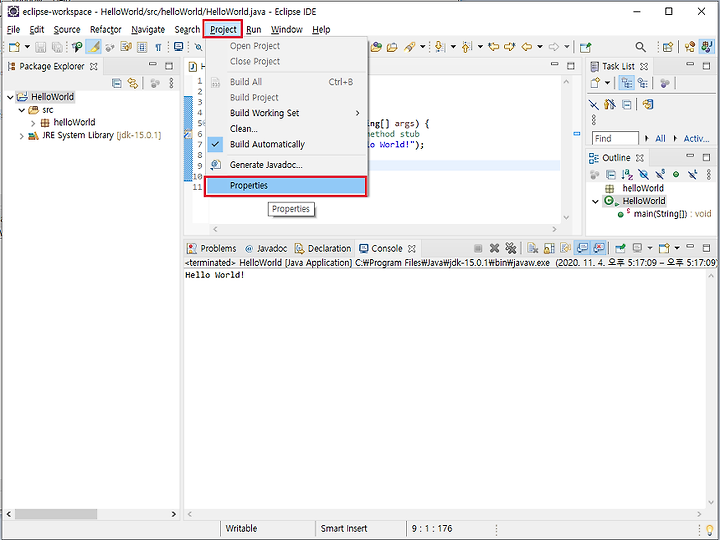720x540 pixels.
Task: Click the Open Perspective icon
Action: (x=668, y=47)
